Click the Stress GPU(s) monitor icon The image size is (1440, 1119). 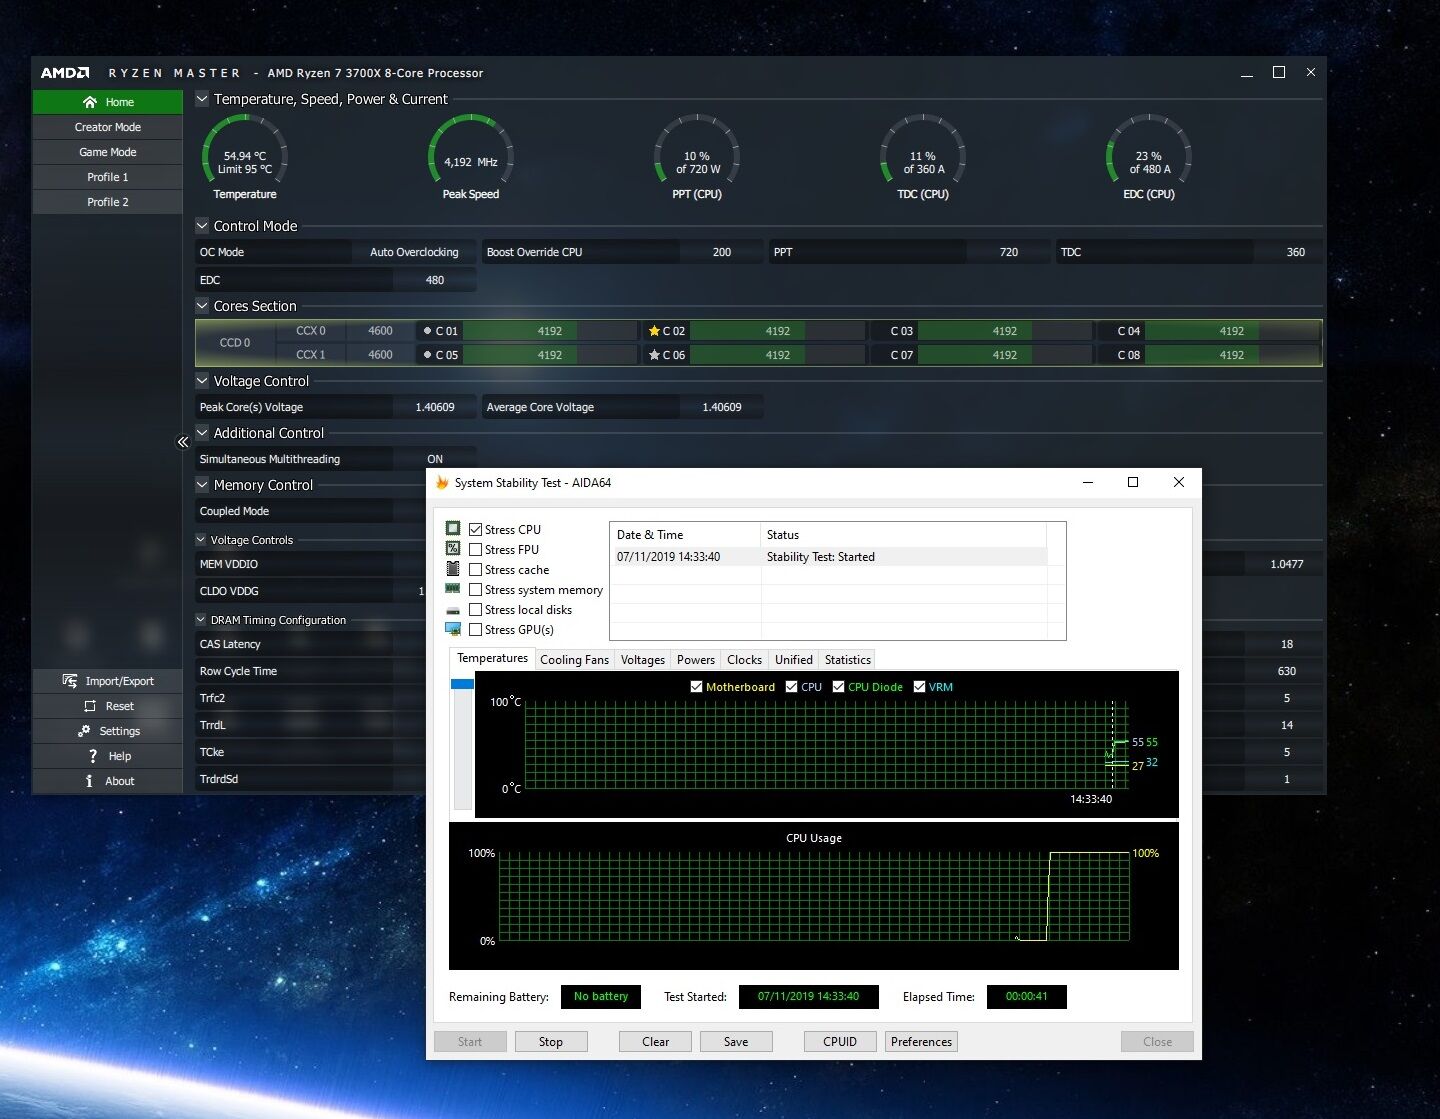(453, 629)
